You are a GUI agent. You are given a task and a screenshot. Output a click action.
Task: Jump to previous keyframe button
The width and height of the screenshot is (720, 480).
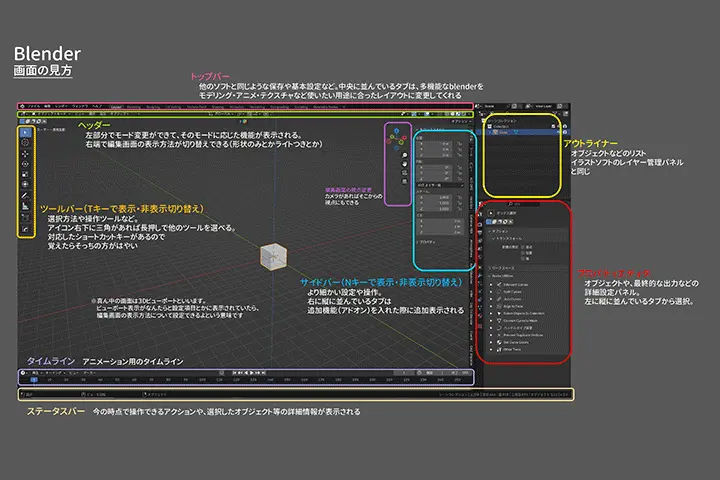point(240,373)
